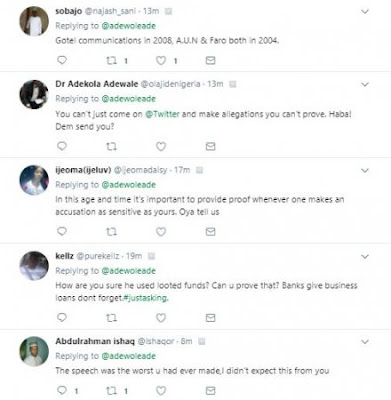391x400 pixels.
Task: Reply to Dr Adekola Adewale's tweet
Action: (62, 146)
